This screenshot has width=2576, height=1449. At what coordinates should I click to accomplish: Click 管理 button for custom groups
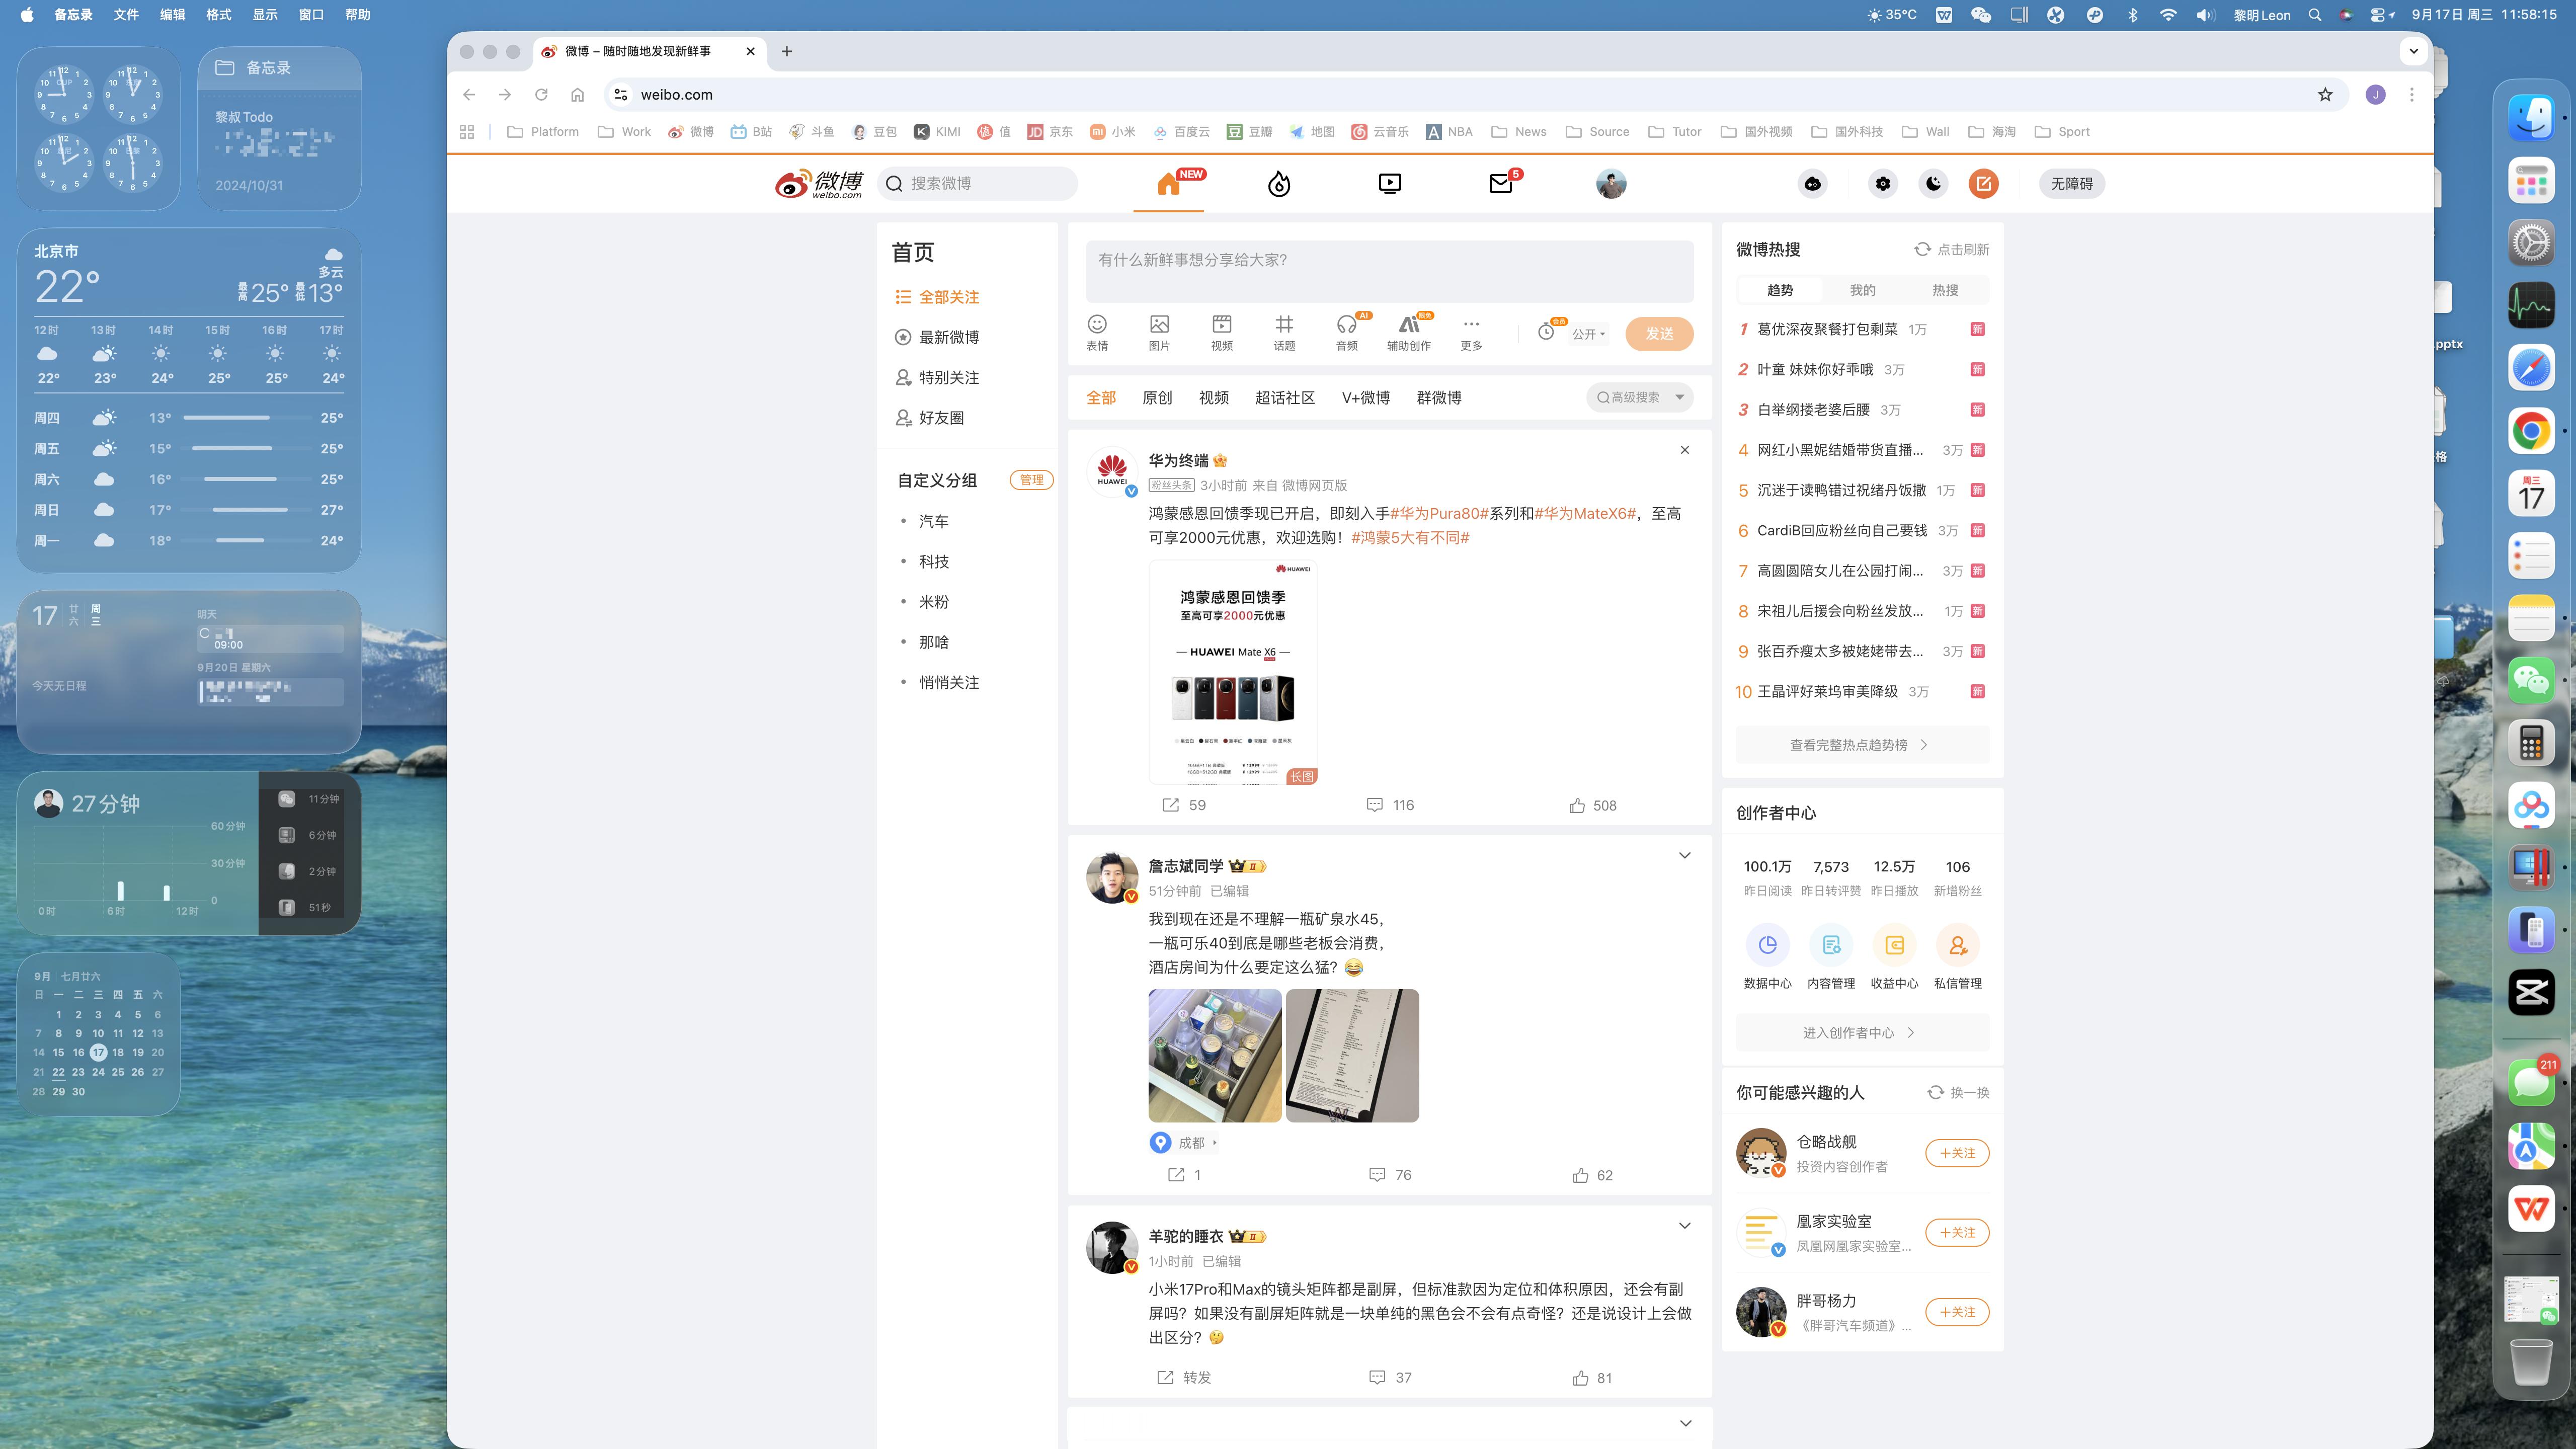tap(1031, 480)
